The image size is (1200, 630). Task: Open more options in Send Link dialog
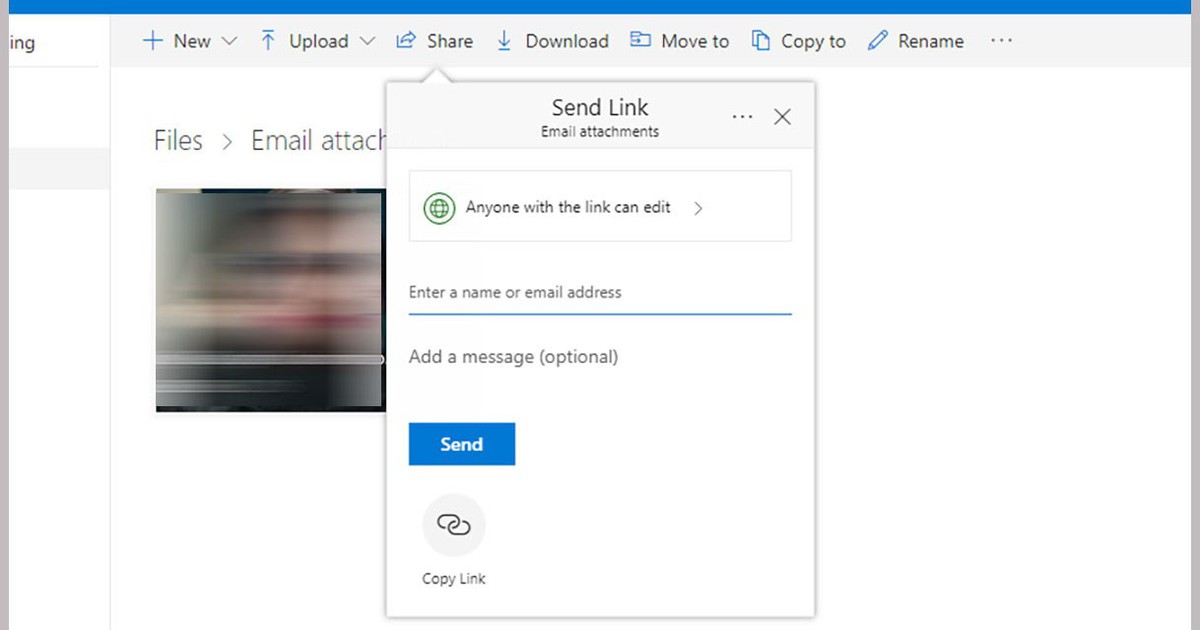[742, 117]
